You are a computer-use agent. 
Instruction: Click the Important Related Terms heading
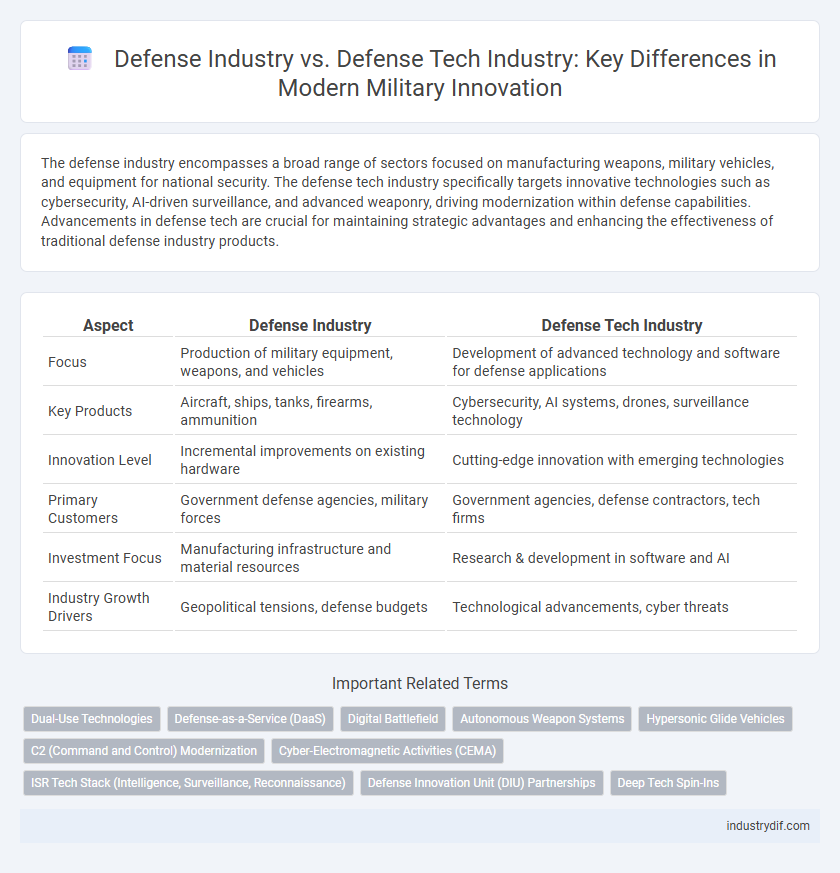[420, 683]
